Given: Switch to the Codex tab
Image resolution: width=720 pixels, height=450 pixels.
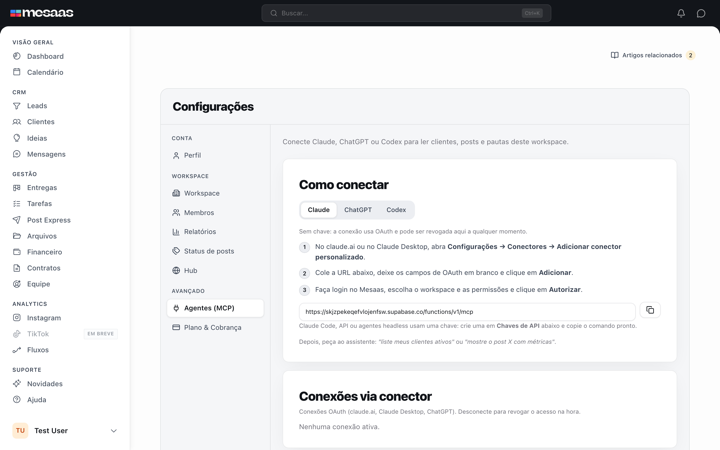Looking at the screenshot, I should pos(396,210).
